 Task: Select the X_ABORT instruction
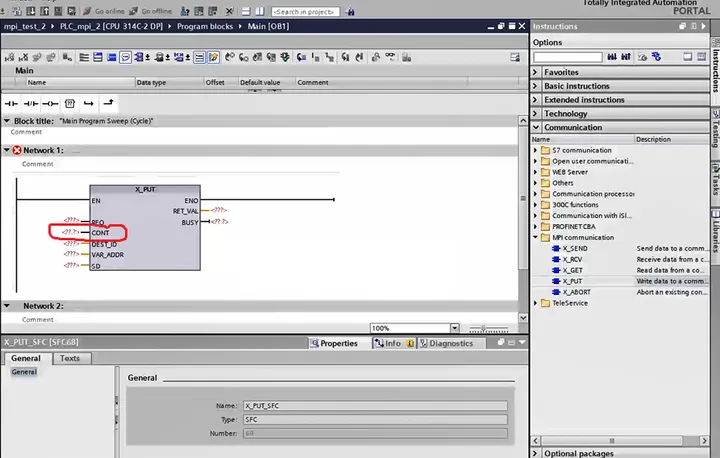pos(576,292)
